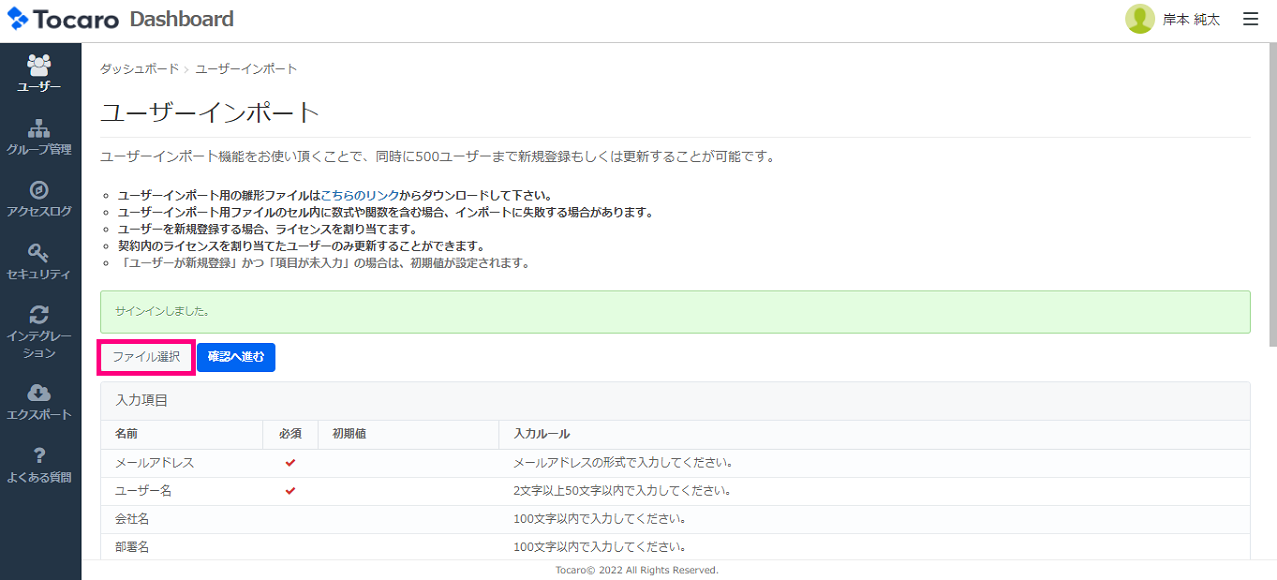This screenshot has height=580, width=1277.
Task: Open FAQ question mark icon
Action: (x=39, y=455)
